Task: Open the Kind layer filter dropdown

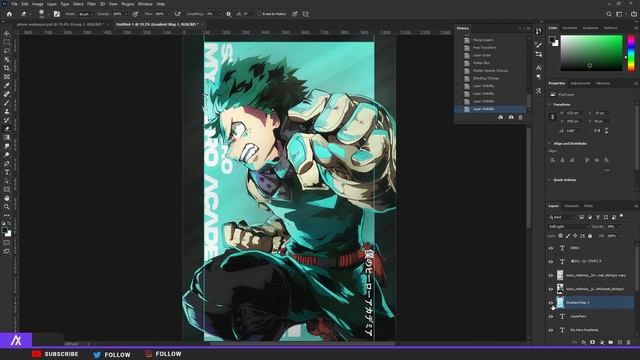Action: pos(562,217)
